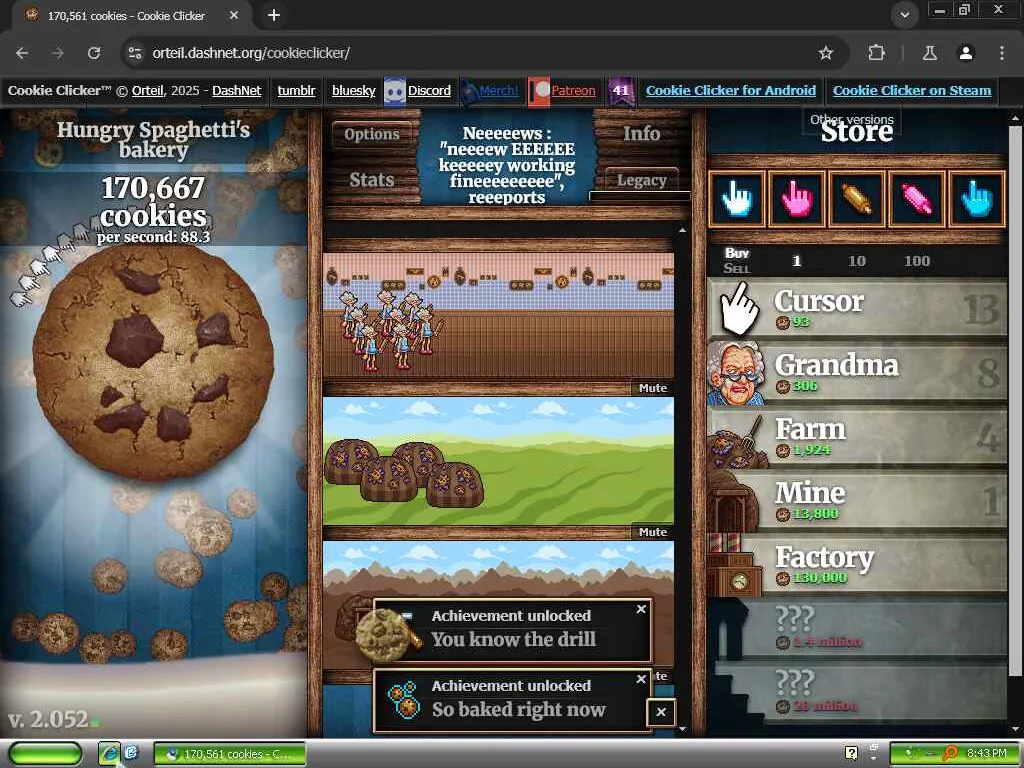Open the DashNet link
This screenshot has height=768, width=1024.
(x=236, y=91)
